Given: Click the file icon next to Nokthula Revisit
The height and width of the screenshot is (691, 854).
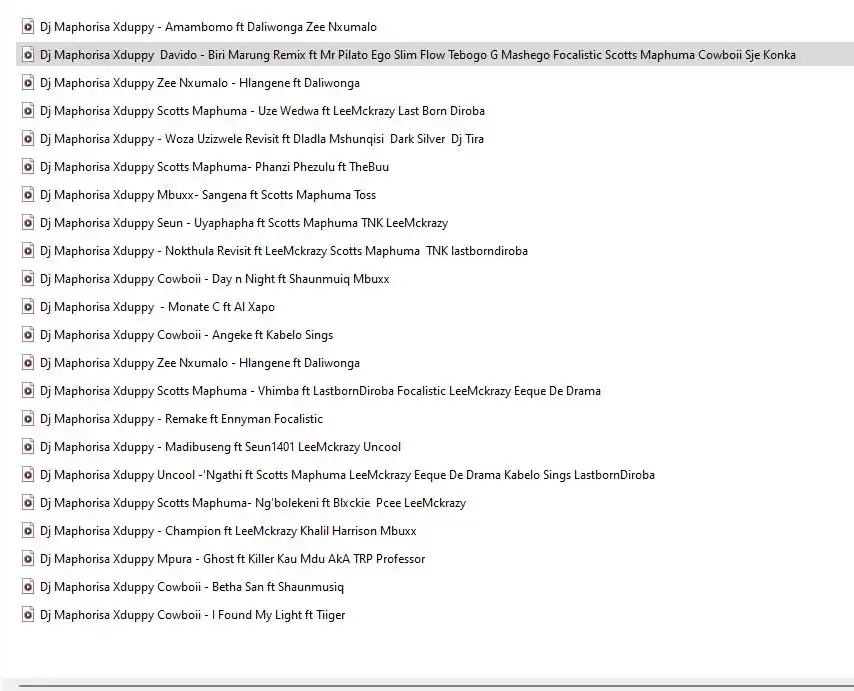Looking at the screenshot, I should tap(28, 250).
